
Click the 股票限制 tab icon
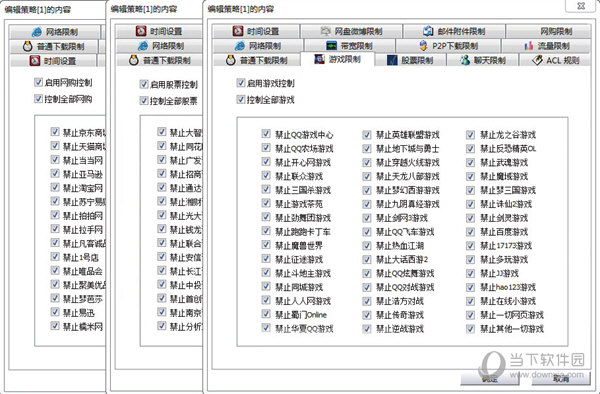tap(392, 60)
